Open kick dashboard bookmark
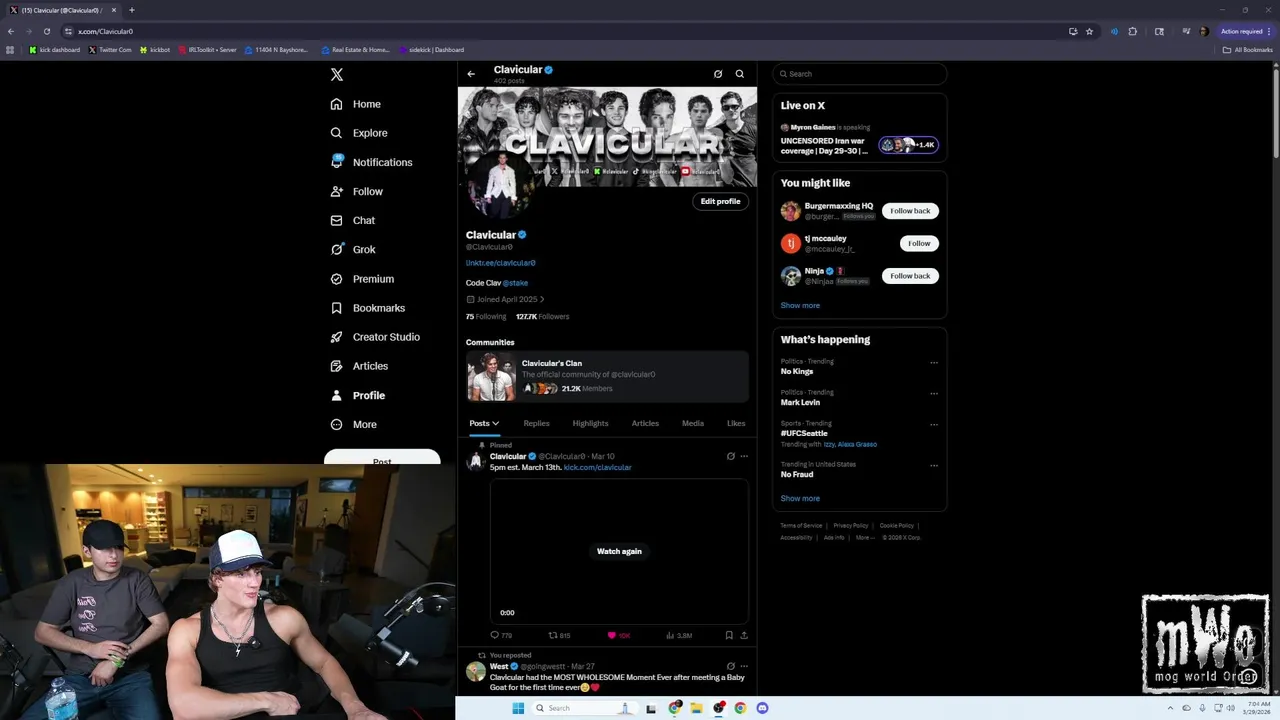 click(54, 50)
